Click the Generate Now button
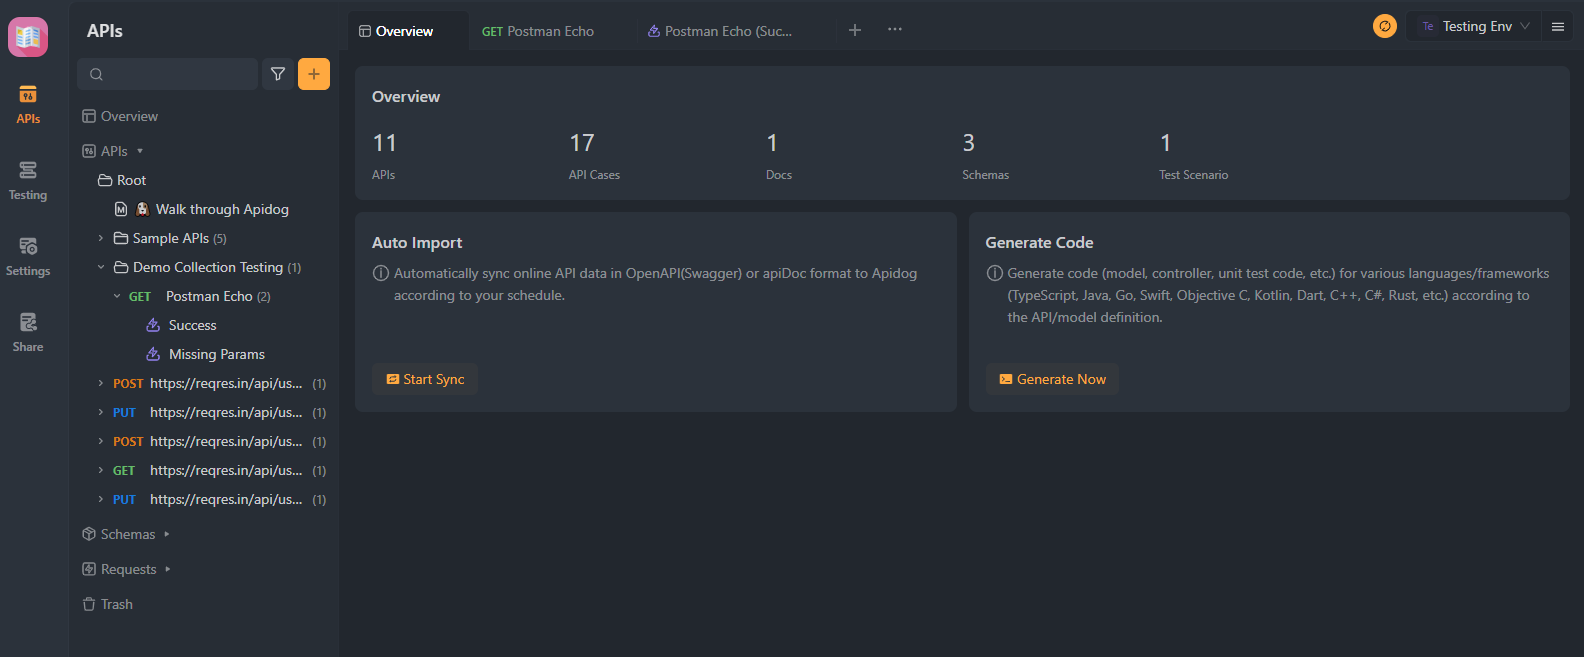The image size is (1584, 657). 1052,379
